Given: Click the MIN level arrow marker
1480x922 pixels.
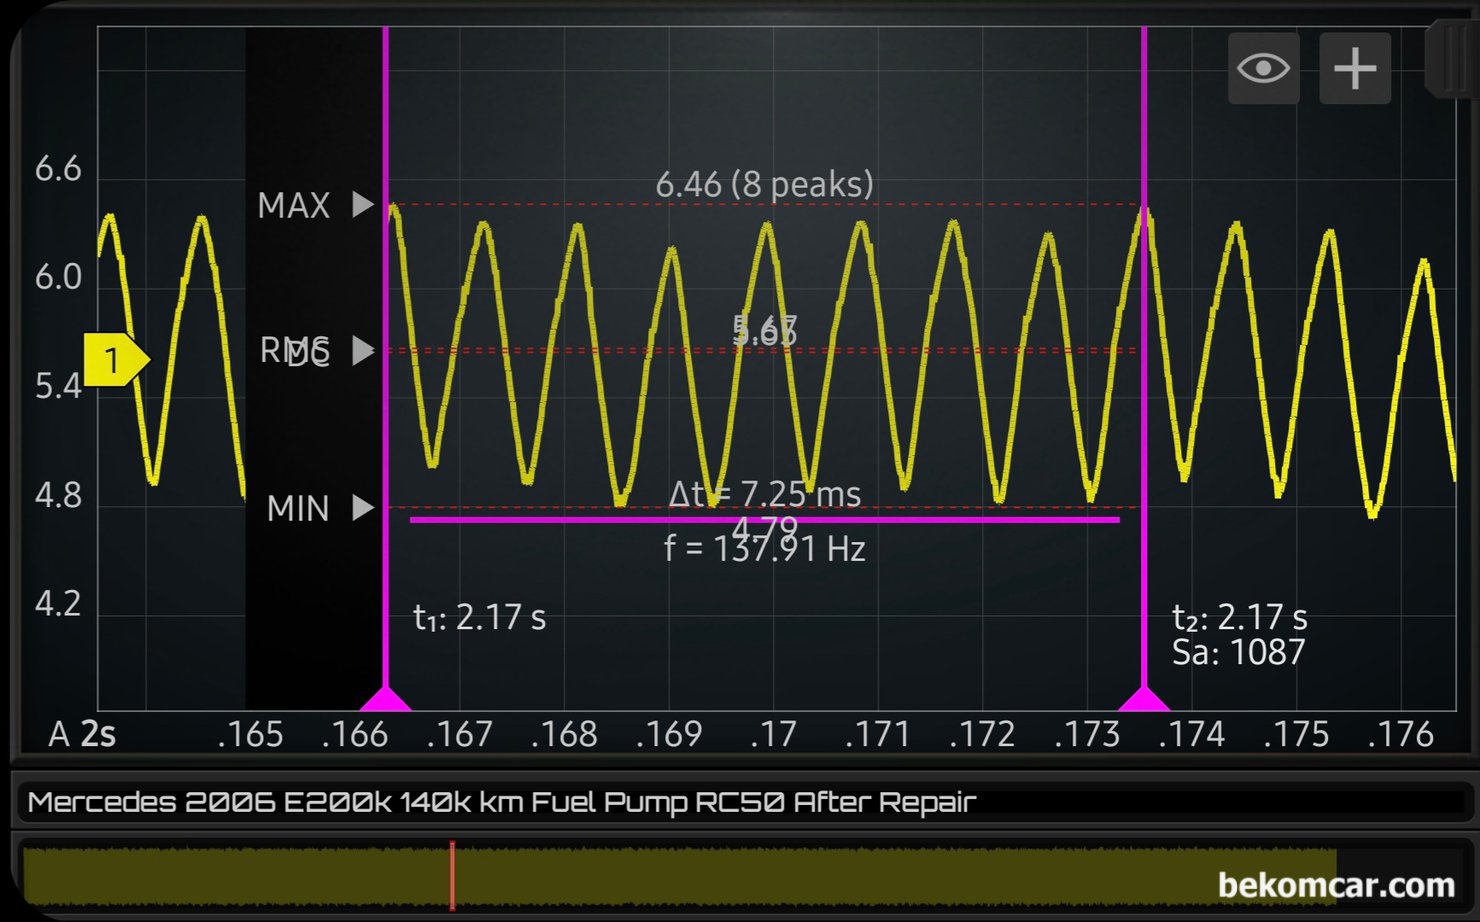Looking at the screenshot, I should pyautogui.click(x=363, y=508).
